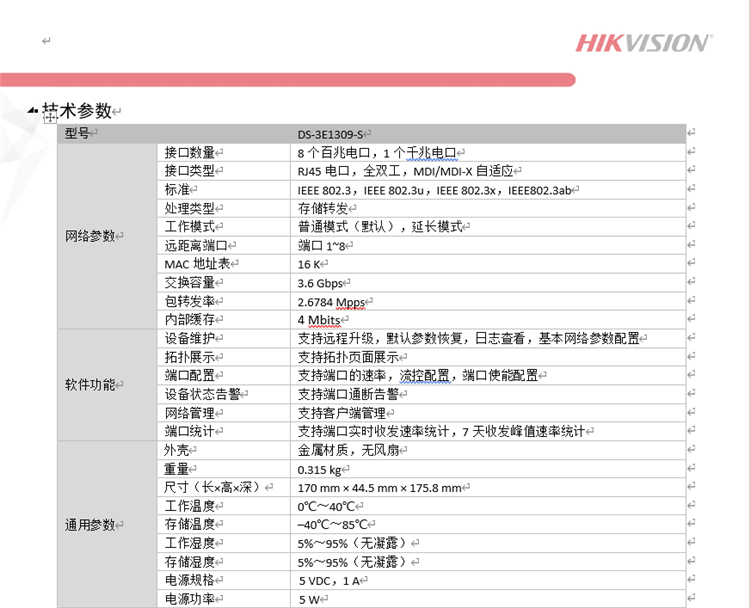The image size is (750, 608).
Task: Click the 内部缓存 label cell
Action: pyautogui.click(x=223, y=320)
